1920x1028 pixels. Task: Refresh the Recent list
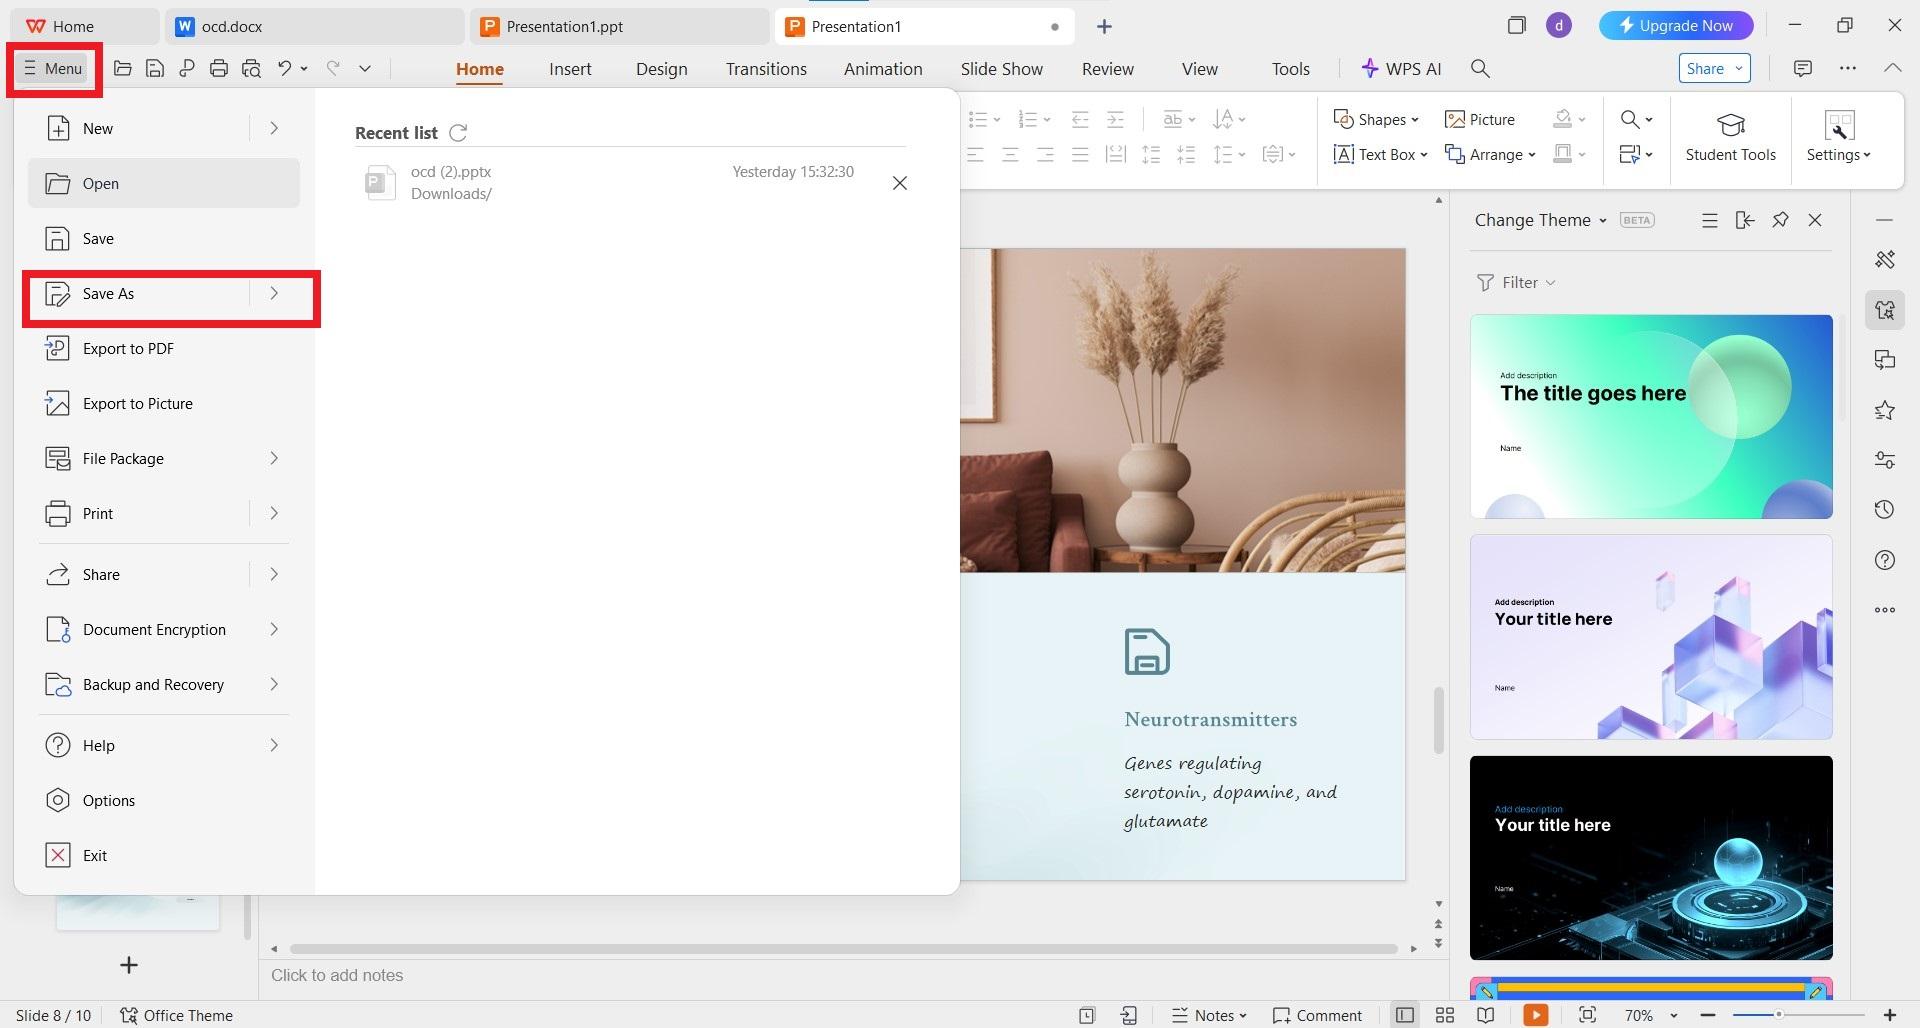point(458,133)
